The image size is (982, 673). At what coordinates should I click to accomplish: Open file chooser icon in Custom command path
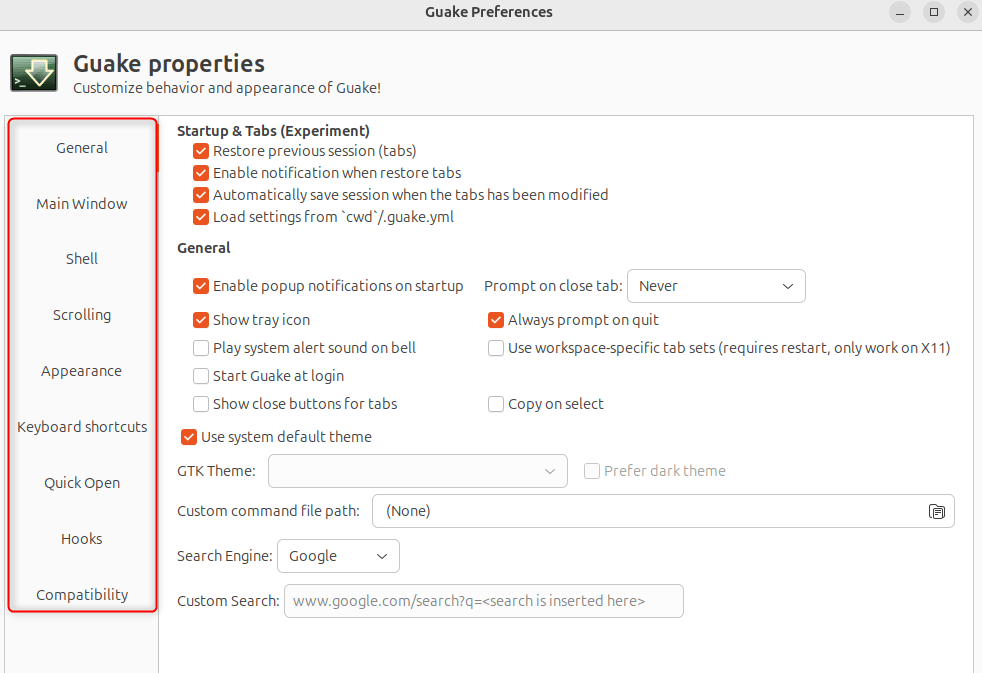(x=936, y=511)
